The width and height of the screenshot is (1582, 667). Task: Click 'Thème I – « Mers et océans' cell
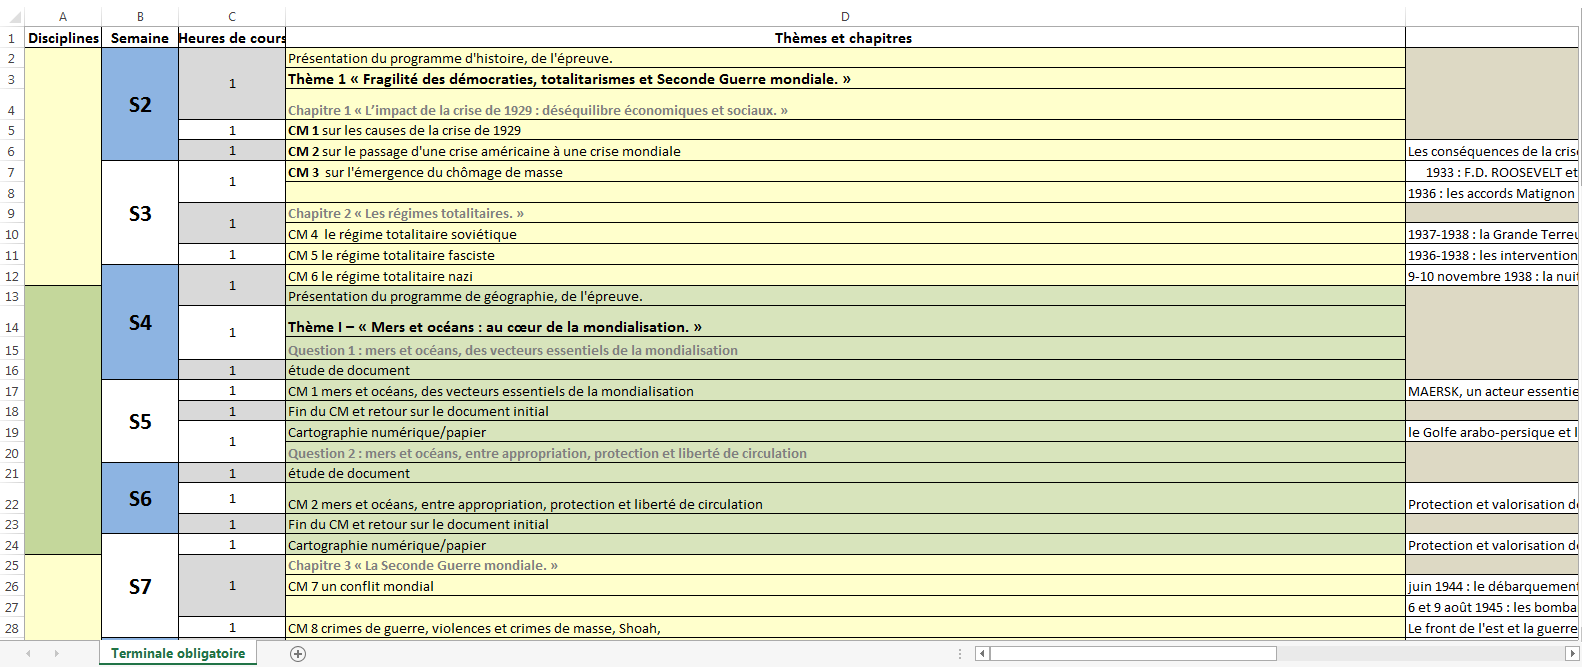(845, 322)
